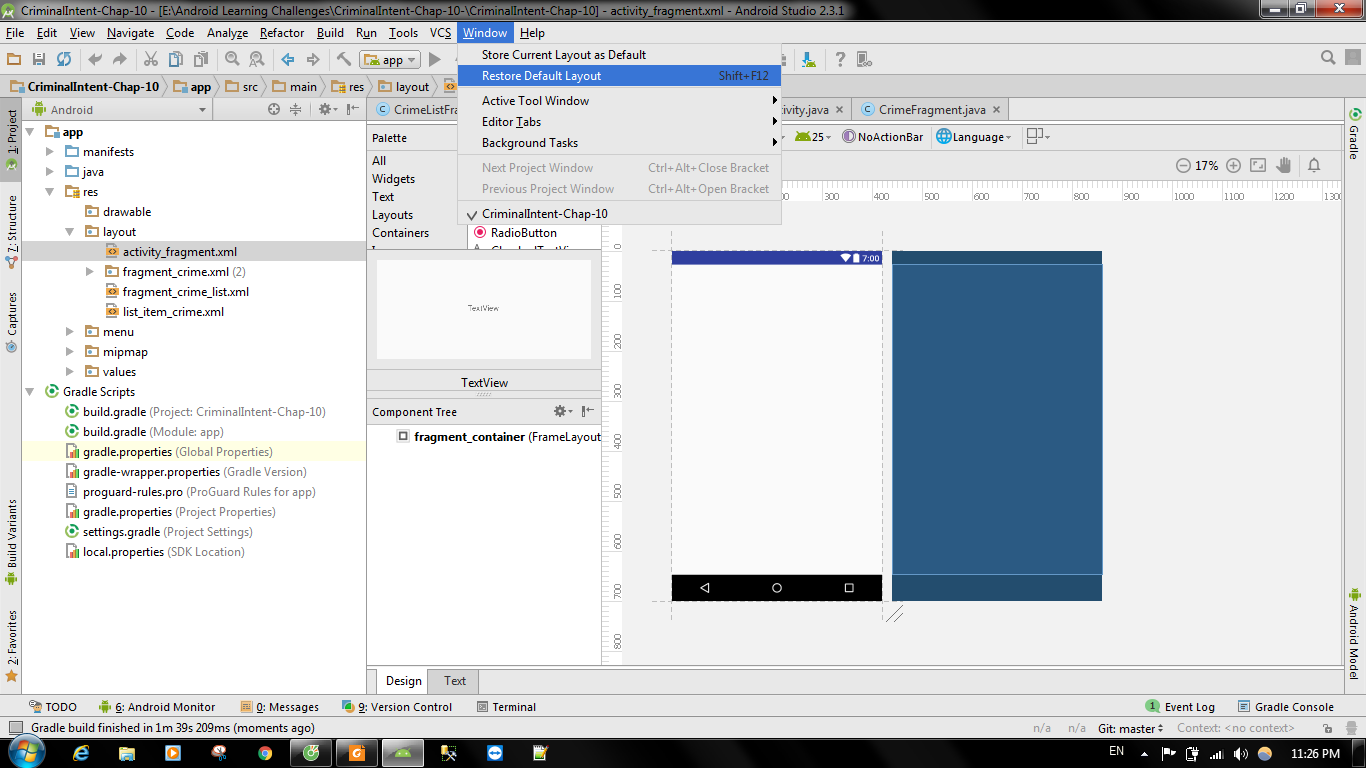Open the API 25 version dropdown
Image resolution: width=1366 pixels, height=768 pixels.
click(813, 137)
